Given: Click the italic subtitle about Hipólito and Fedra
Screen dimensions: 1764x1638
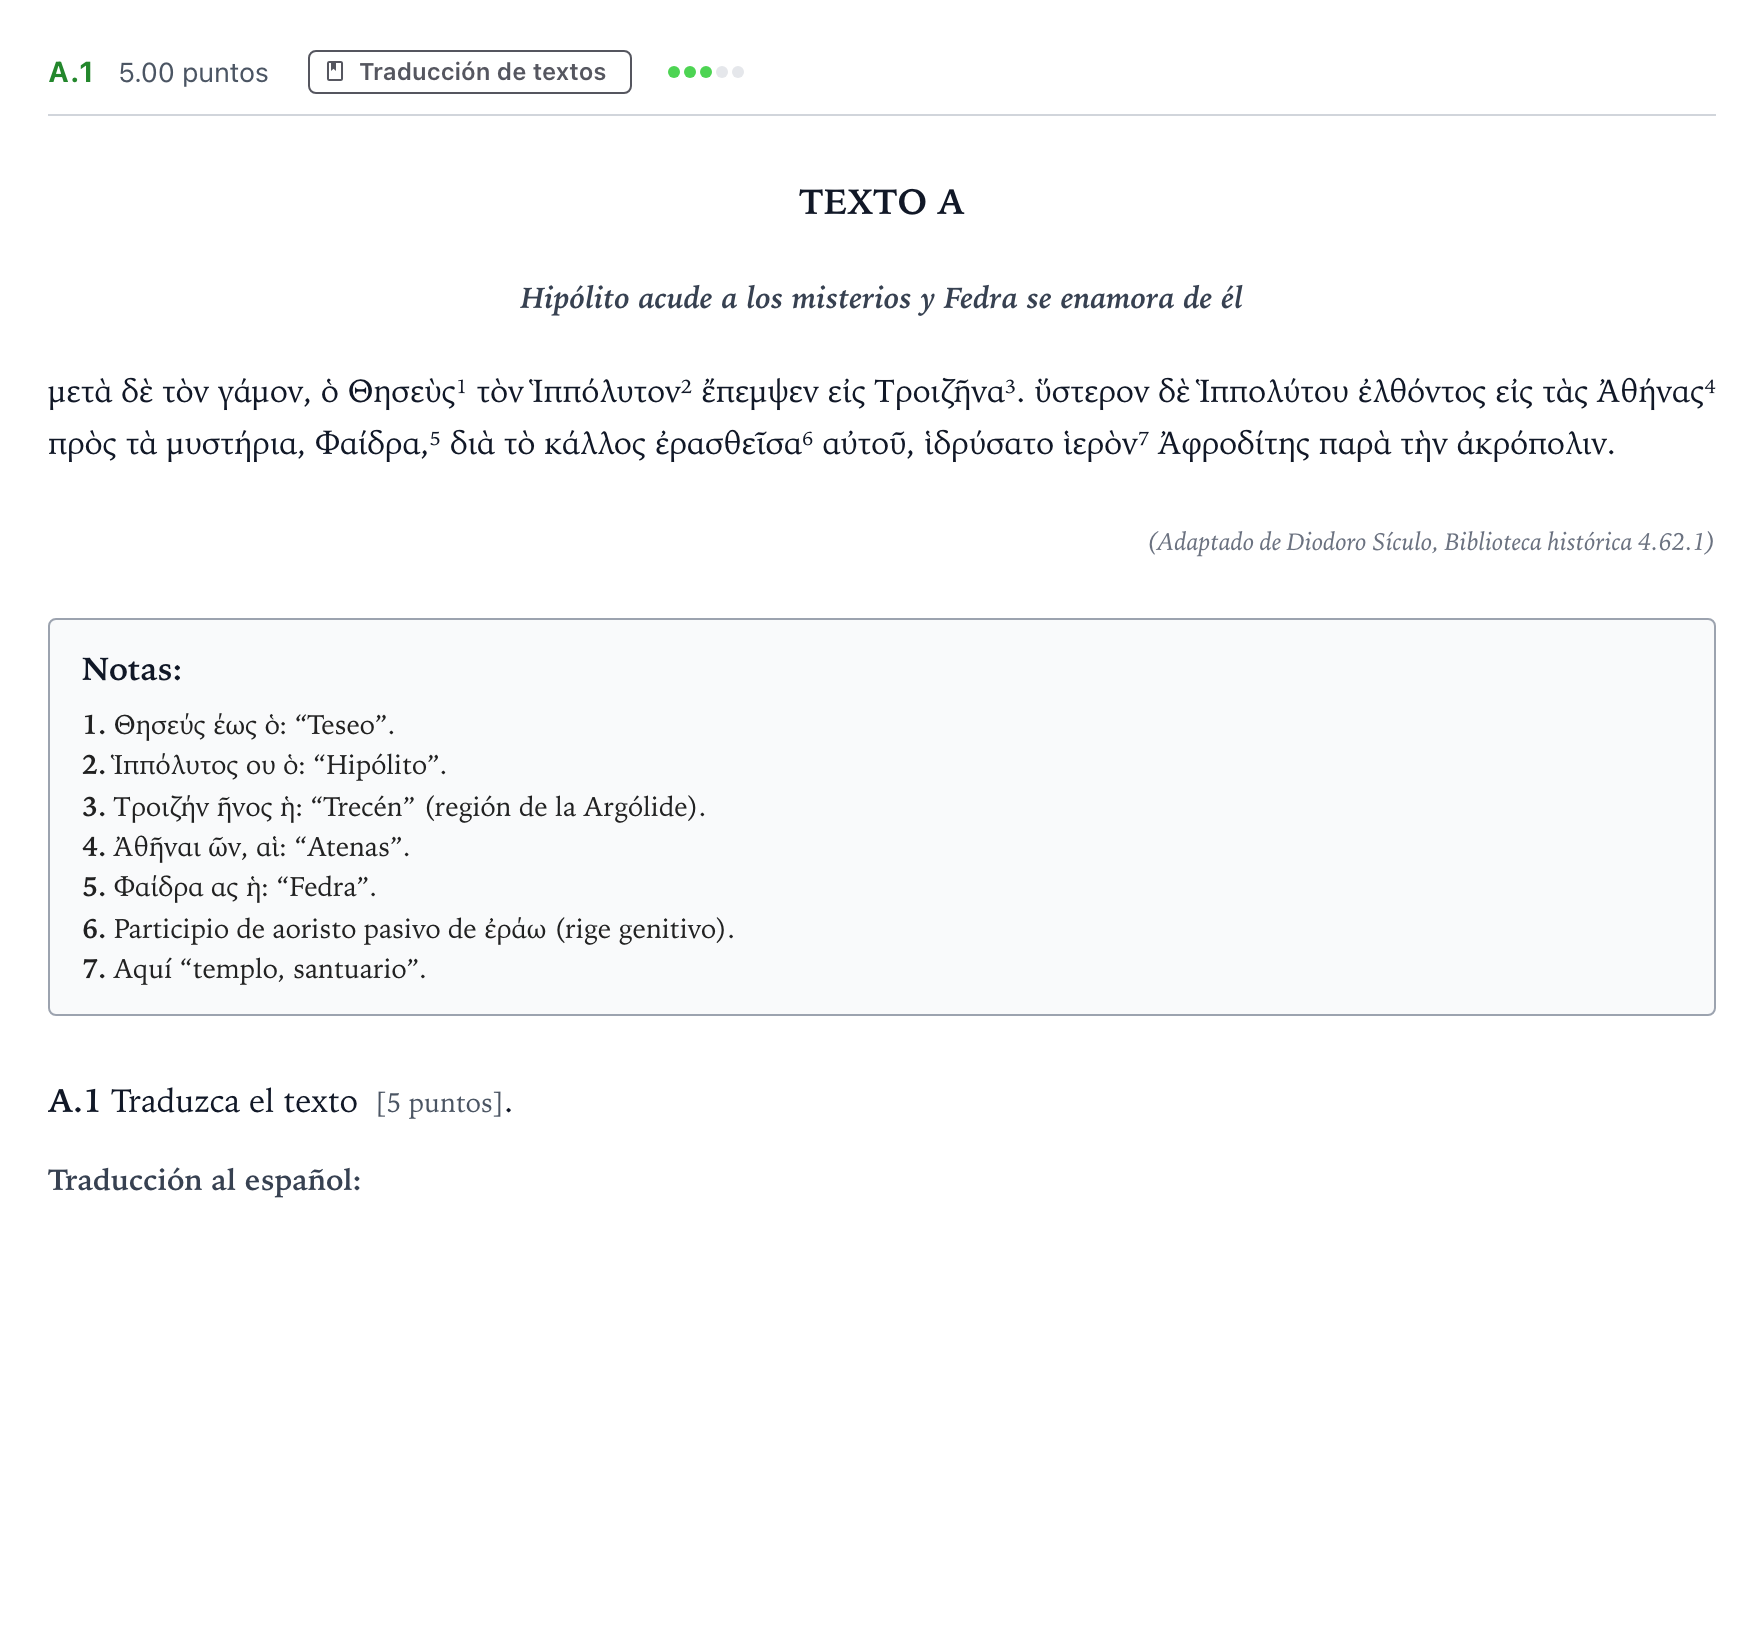Looking at the screenshot, I should coord(881,298).
